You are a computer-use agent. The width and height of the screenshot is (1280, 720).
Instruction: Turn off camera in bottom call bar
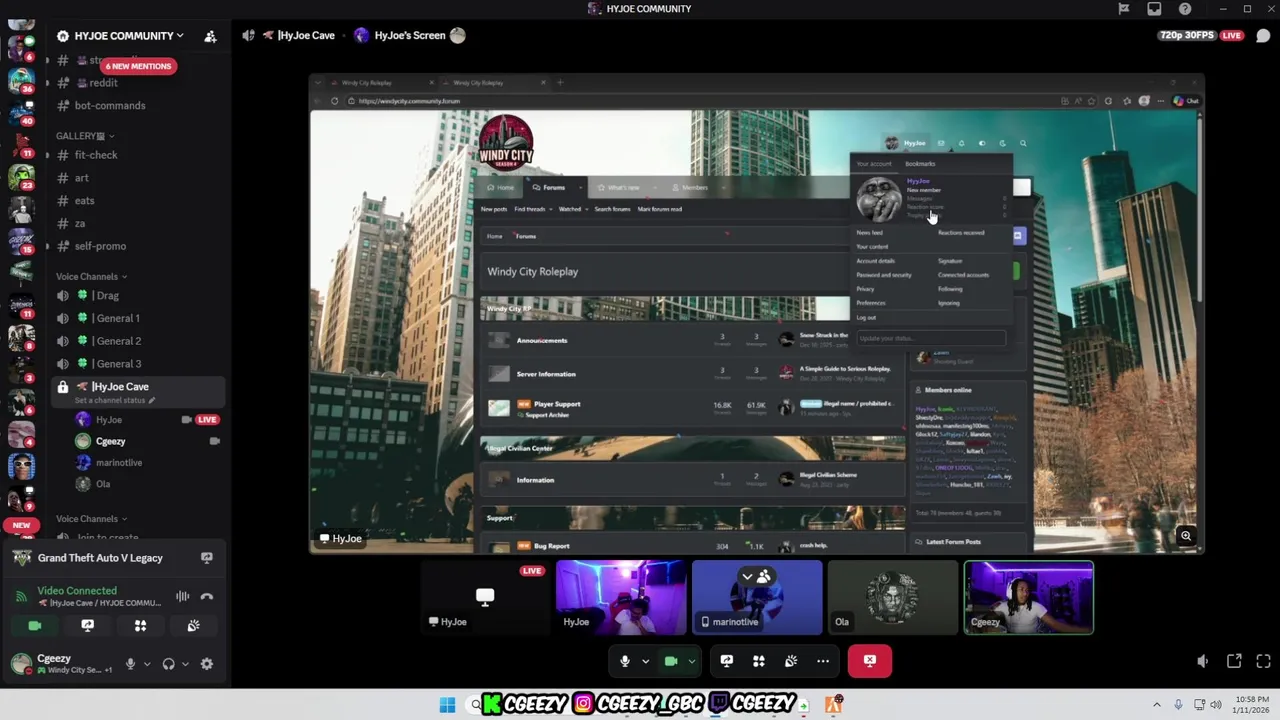671,661
